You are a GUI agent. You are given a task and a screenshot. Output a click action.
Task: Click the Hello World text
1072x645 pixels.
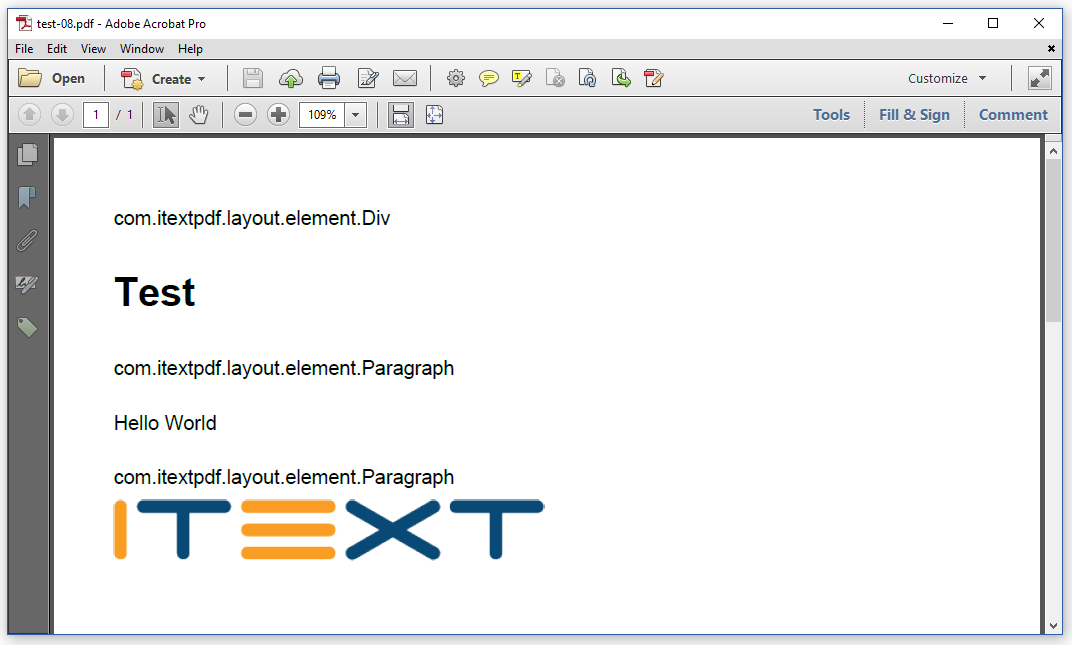(165, 423)
